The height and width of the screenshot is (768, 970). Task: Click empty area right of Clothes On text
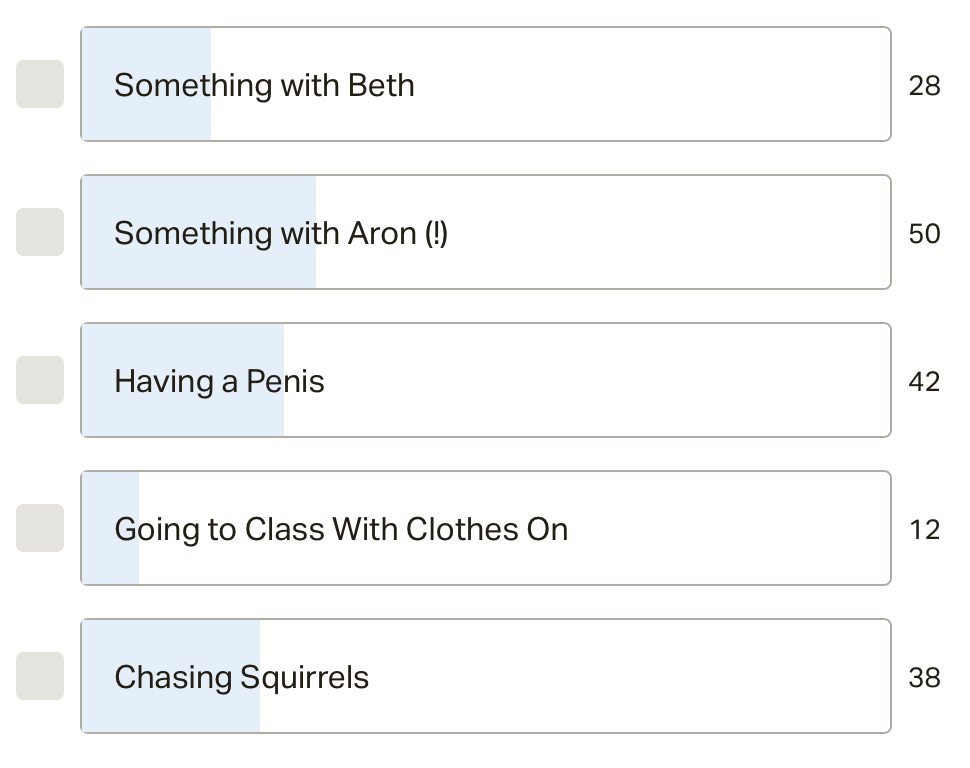point(730,529)
